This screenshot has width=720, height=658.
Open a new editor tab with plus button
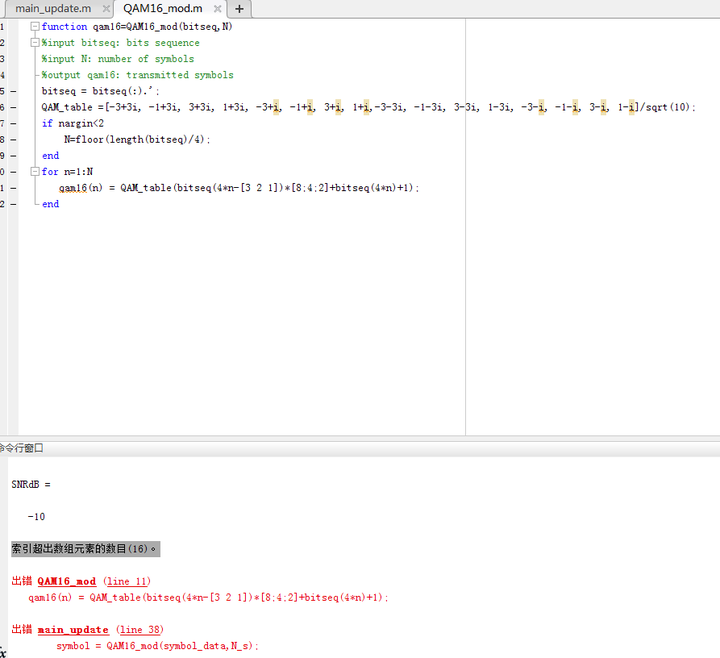[x=239, y=9]
